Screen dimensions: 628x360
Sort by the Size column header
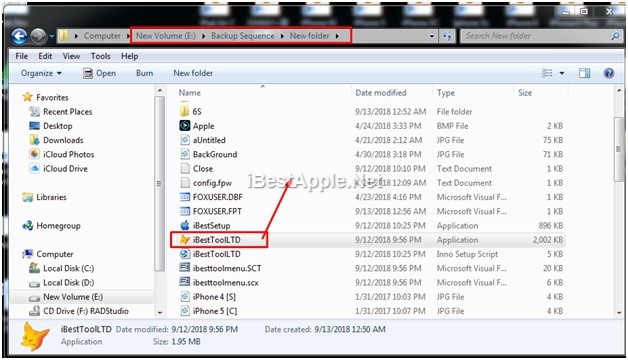pos(525,93)
